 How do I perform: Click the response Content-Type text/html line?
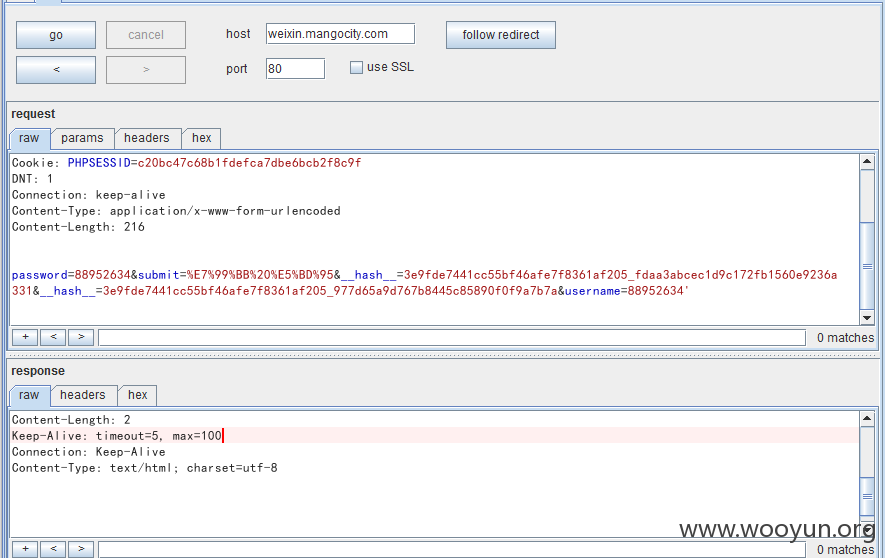(144, 468)
